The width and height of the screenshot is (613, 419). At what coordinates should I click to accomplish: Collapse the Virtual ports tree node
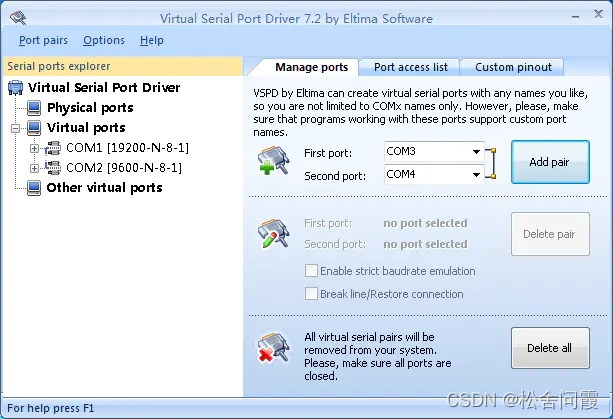(15, 128)
